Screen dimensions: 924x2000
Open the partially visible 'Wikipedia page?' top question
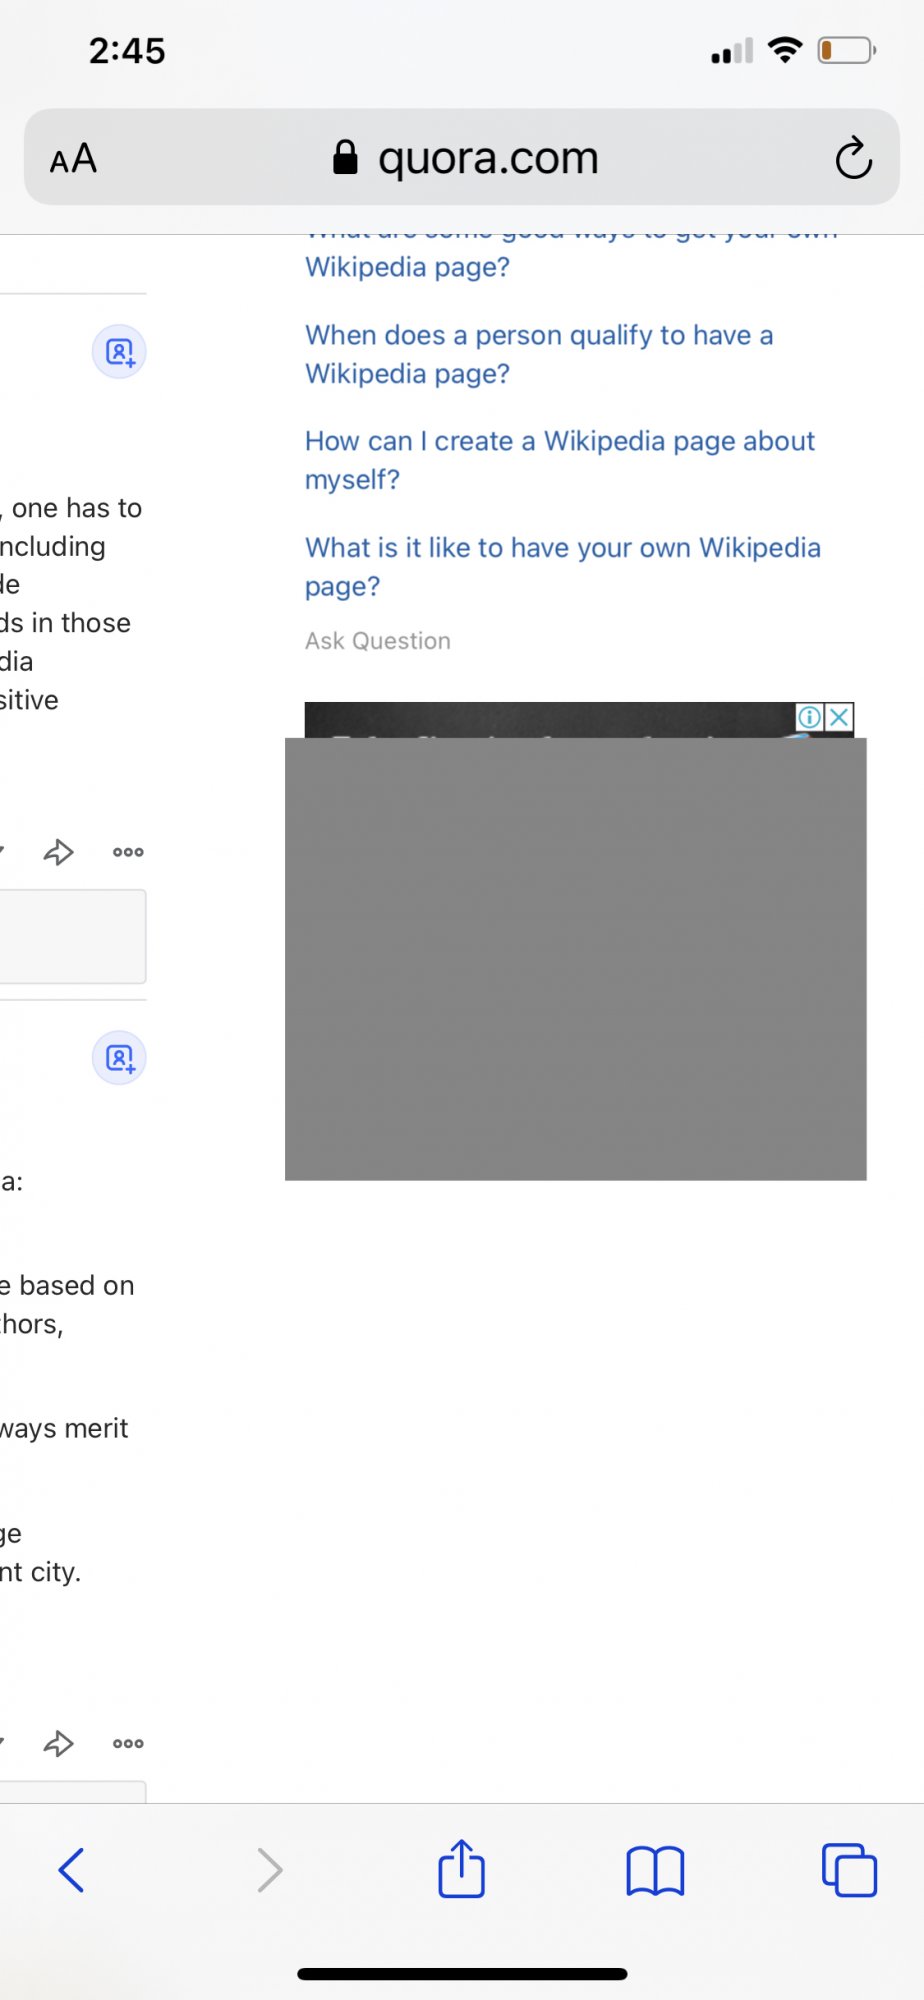(571, 258)
